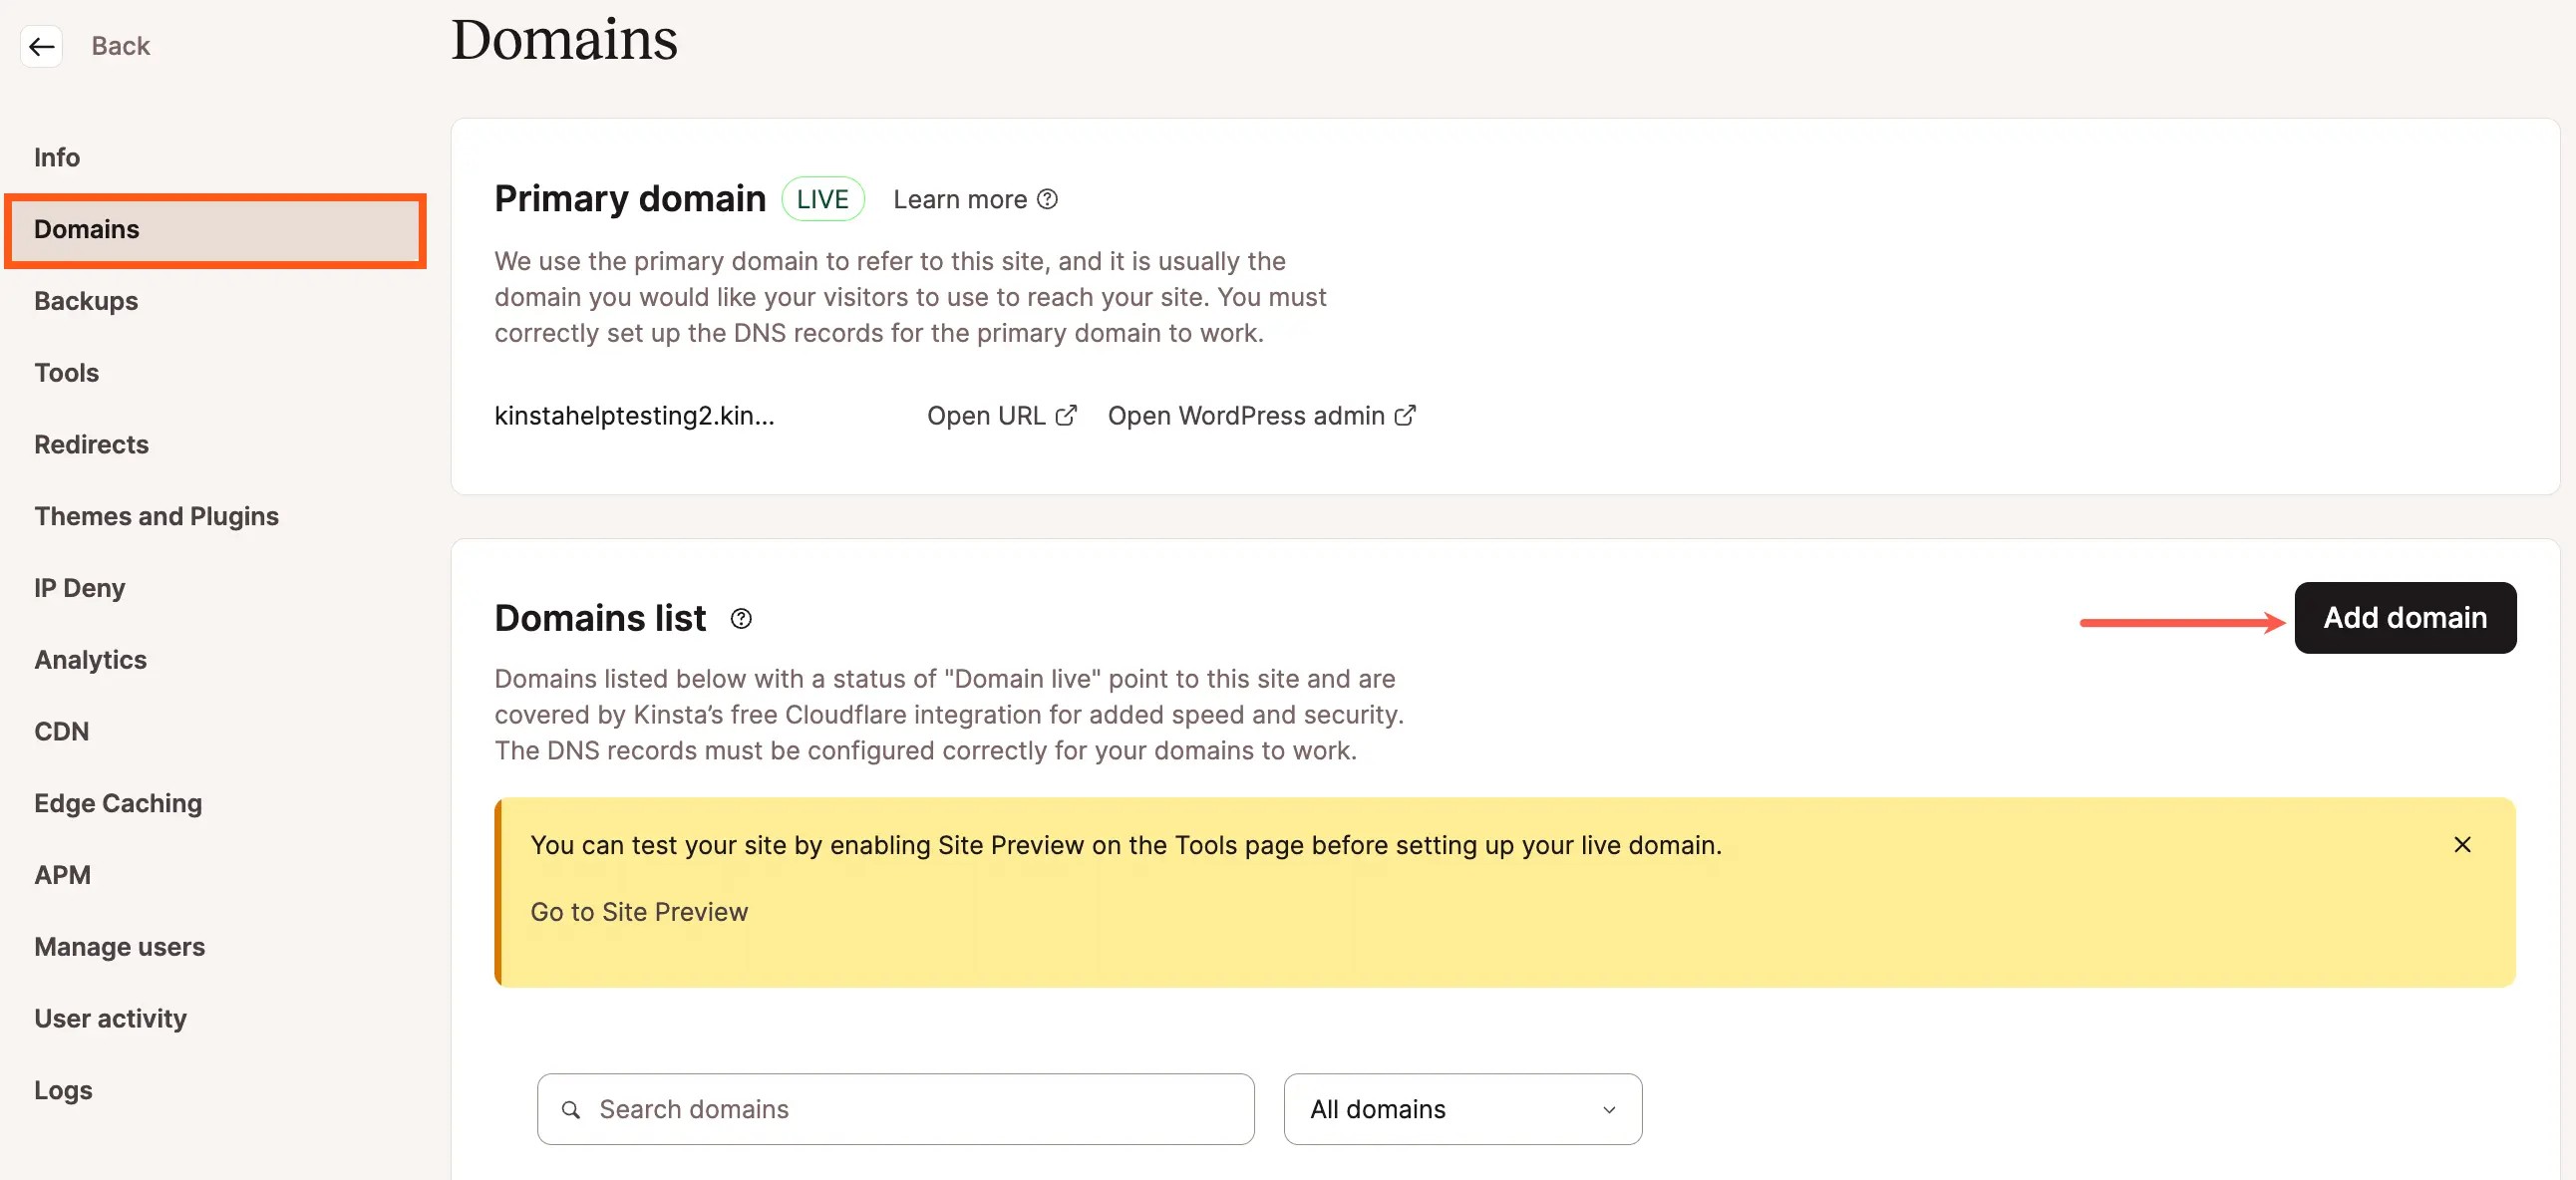
Task: Navigate to the Redirects settings section
Action: pyautogui.click(x=91, y=443)
